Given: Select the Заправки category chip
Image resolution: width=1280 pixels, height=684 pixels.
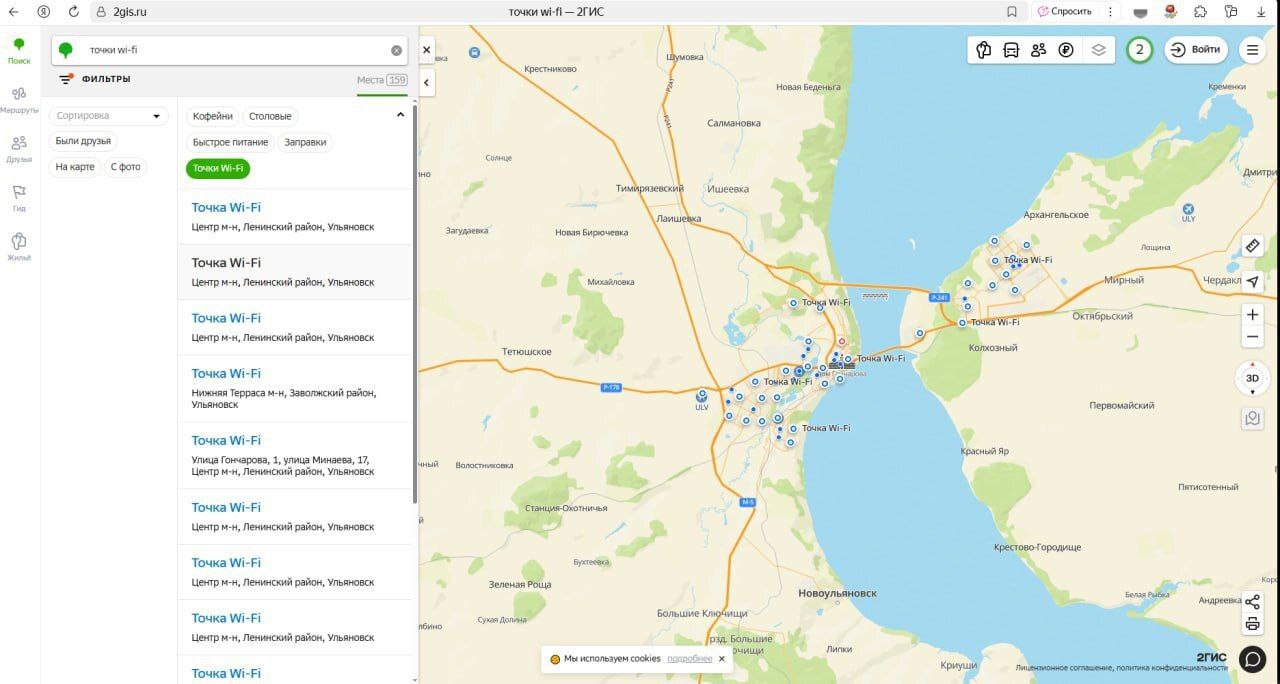Looking at the screenshot, I should coord(305,142).
